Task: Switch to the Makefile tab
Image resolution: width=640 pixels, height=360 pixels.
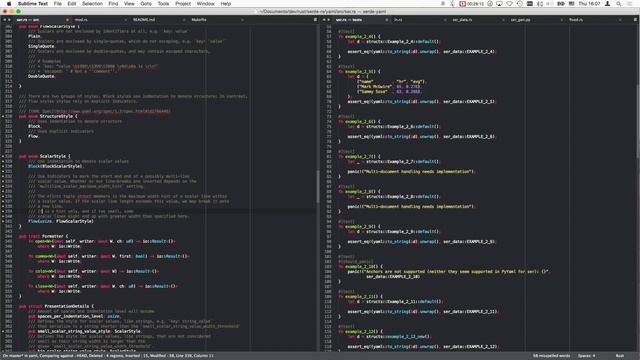Action: (x=199, y=20)
